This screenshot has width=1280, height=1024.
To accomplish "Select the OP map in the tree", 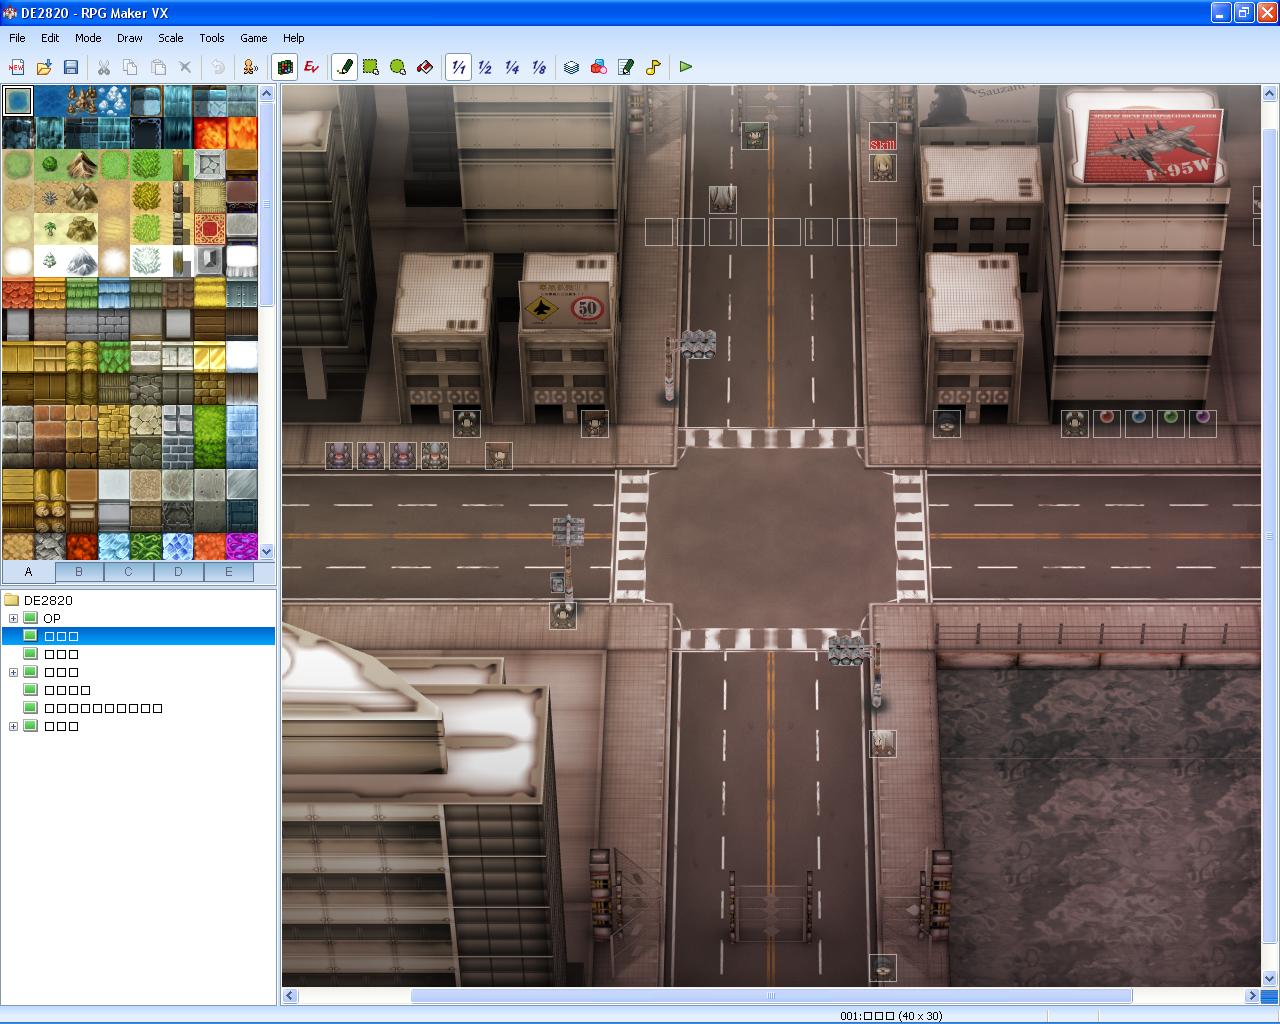I will [x=52, y=619].
